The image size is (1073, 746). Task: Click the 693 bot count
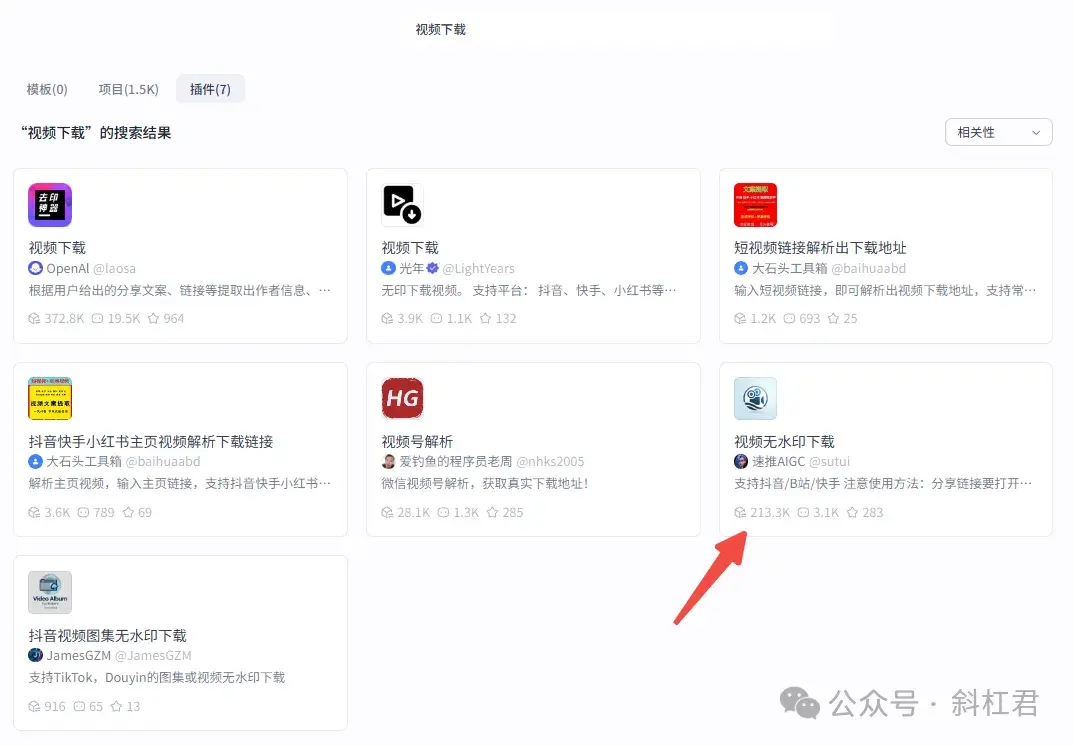pos(810,318)
